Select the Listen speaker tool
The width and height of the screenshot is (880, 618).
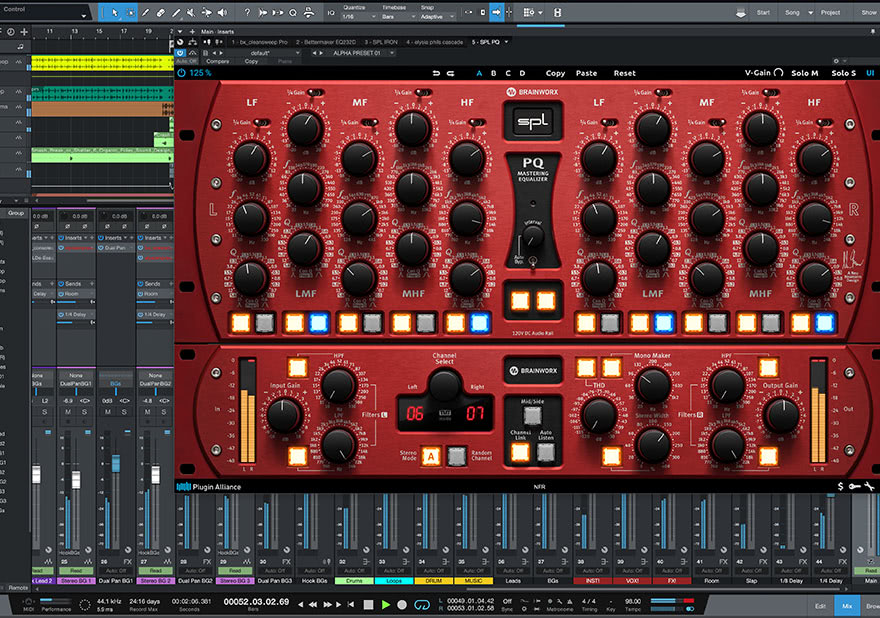(223, 12)
